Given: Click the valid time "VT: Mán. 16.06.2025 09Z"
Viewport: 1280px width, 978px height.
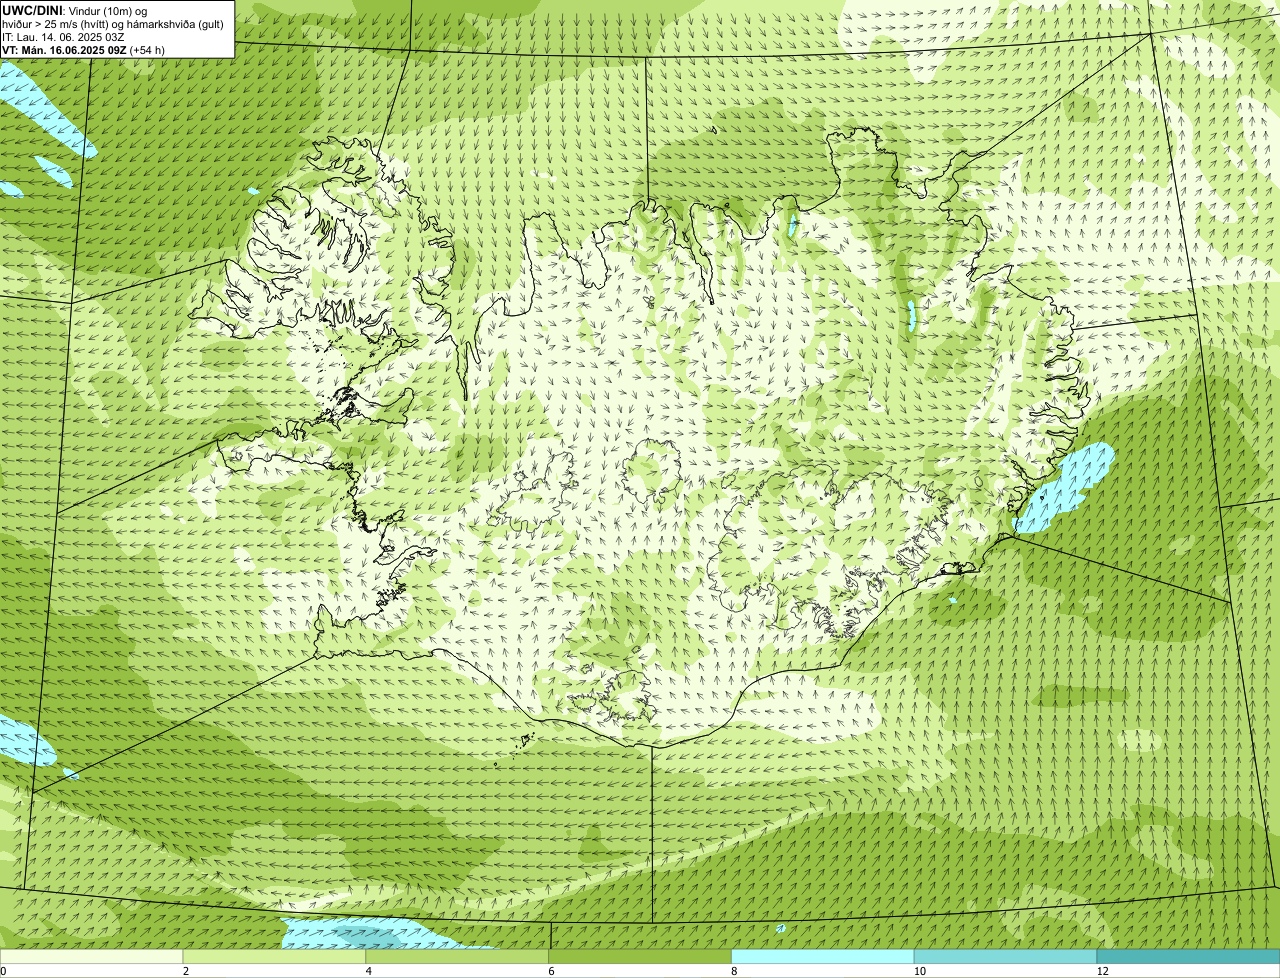Looking at the screenshot, I should tap(63, 49).
